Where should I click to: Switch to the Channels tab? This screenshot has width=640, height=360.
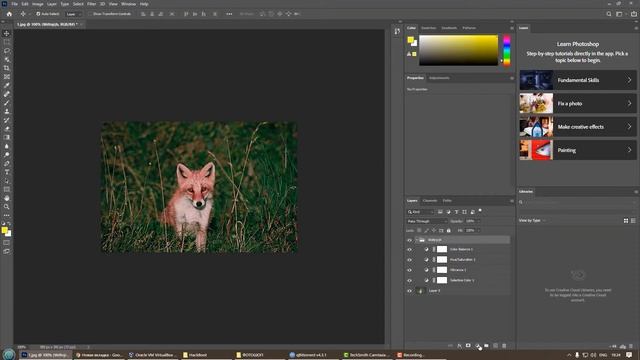(x=429, y=200)
